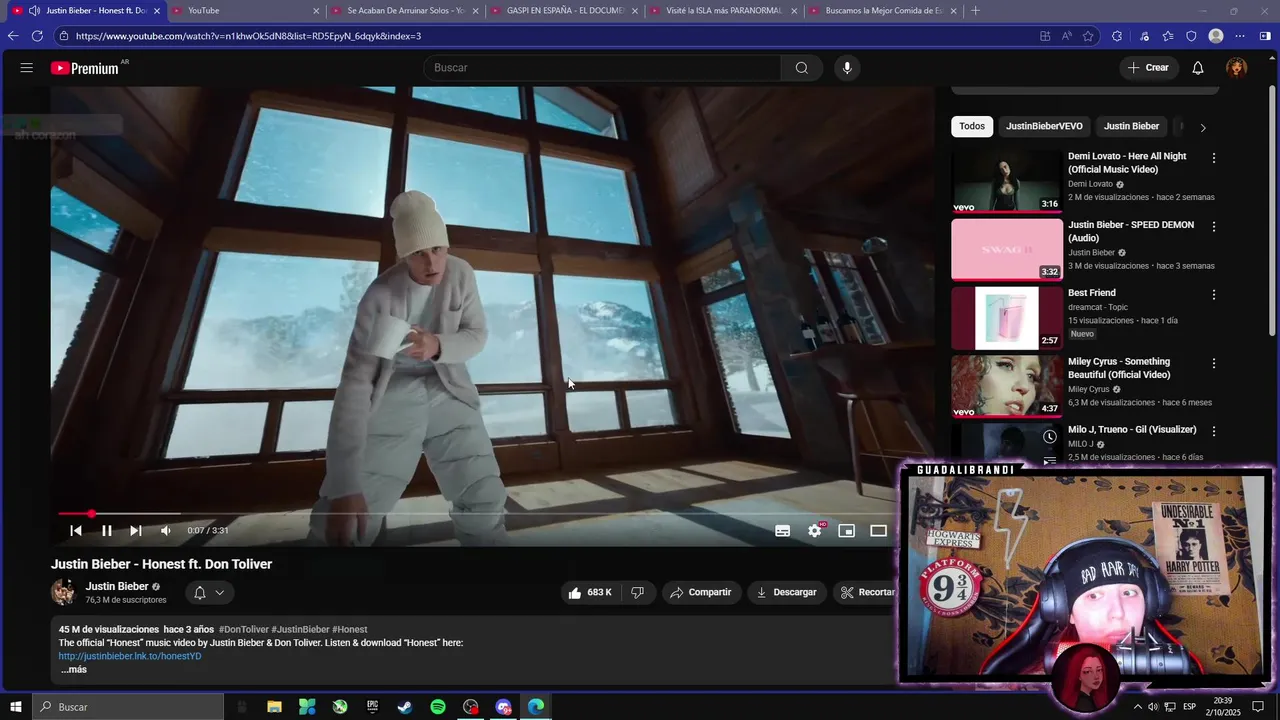The width and height of the screenshot is (1280, 720).
Task: Open options menu for SPEED DEMON video
Action: [1214, 227]
